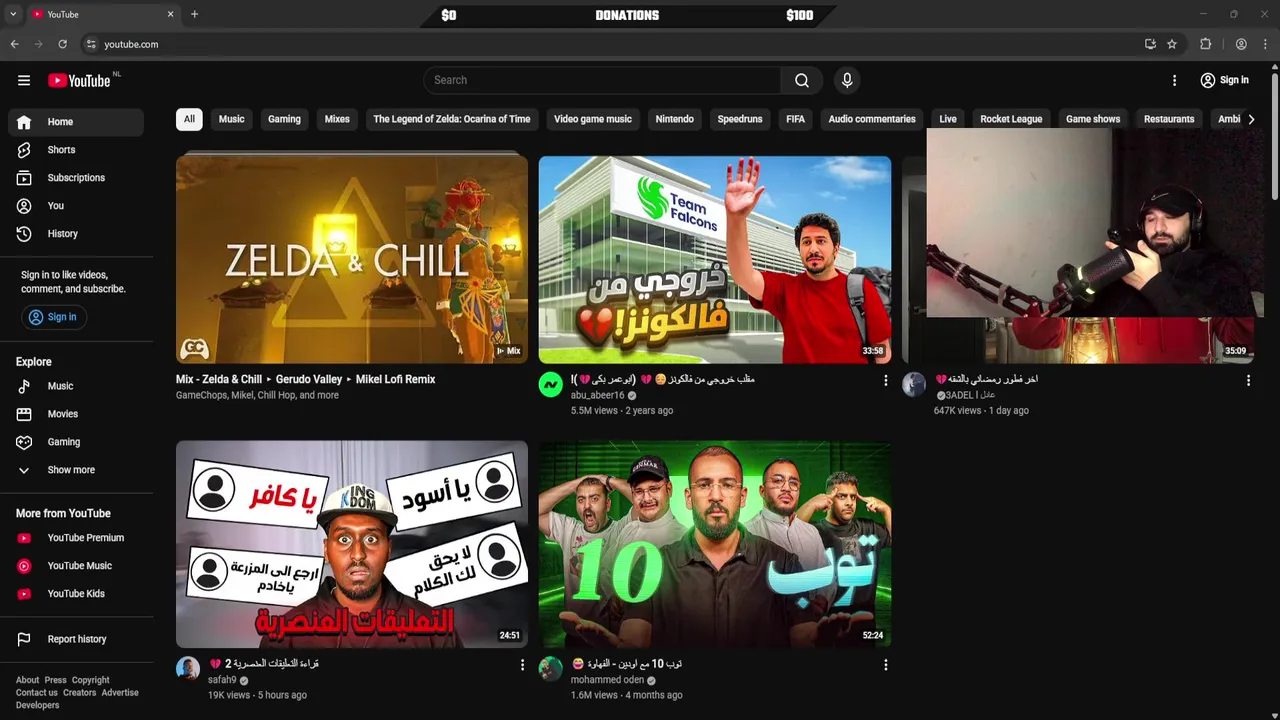Open Gaming under Explore
The height and width of the screenshot is (720, 1280).
pos(76,442)
